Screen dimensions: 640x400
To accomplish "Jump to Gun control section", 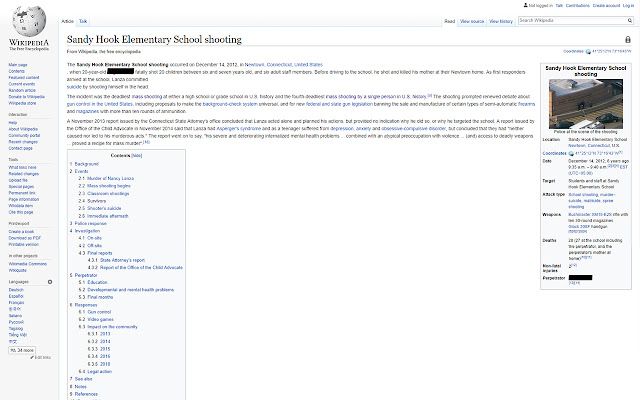I will pos(99,312).
